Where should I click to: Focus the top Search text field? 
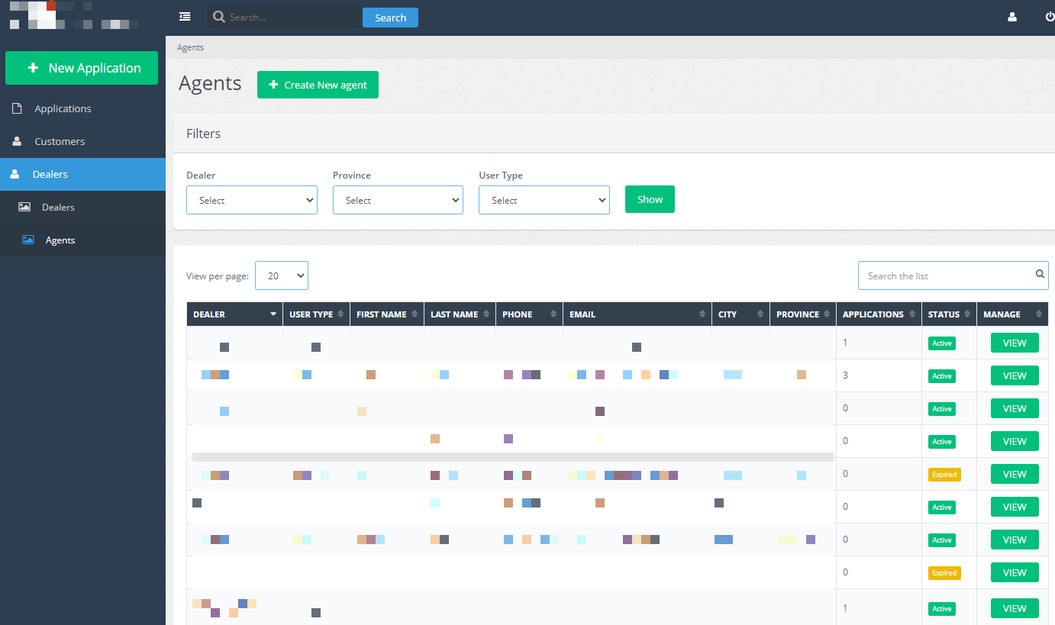pos(293,17)
